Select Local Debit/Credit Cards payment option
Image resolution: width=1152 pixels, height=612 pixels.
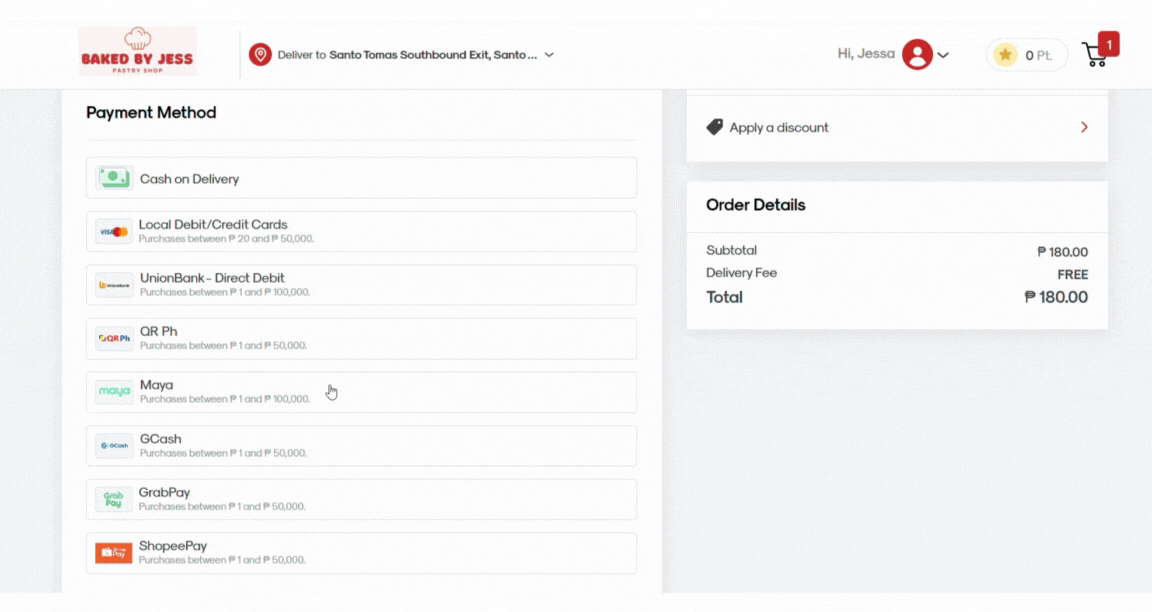click(x=361, y=231)
